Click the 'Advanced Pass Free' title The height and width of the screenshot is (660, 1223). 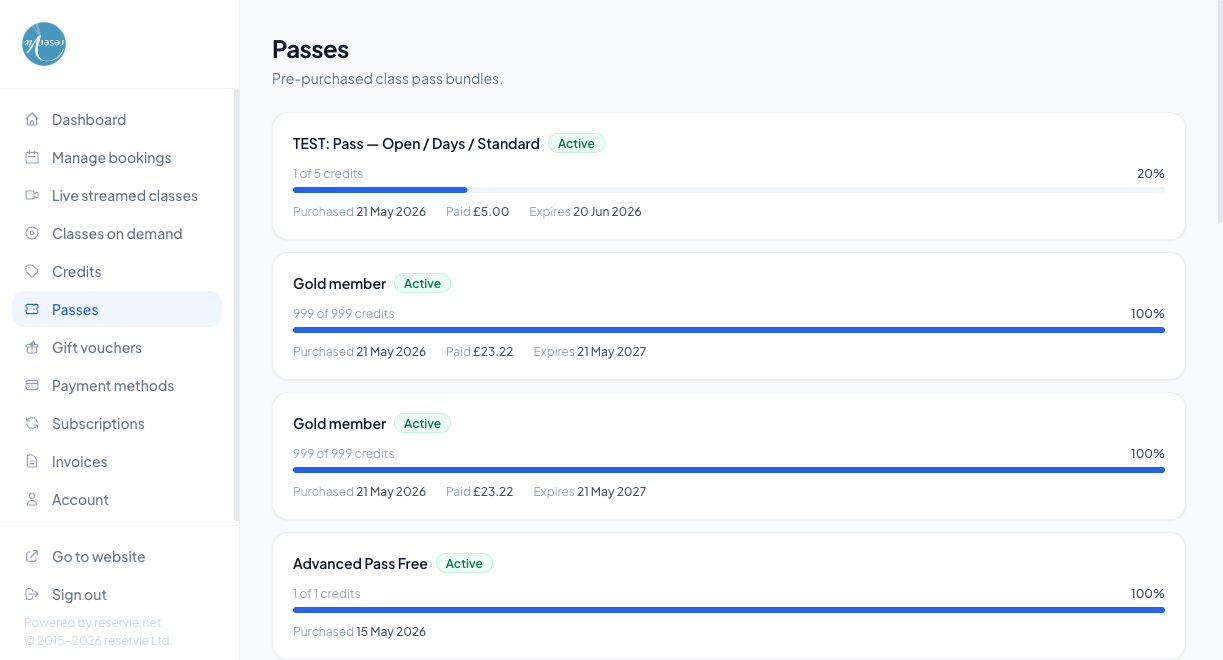(x=360, y=564)
